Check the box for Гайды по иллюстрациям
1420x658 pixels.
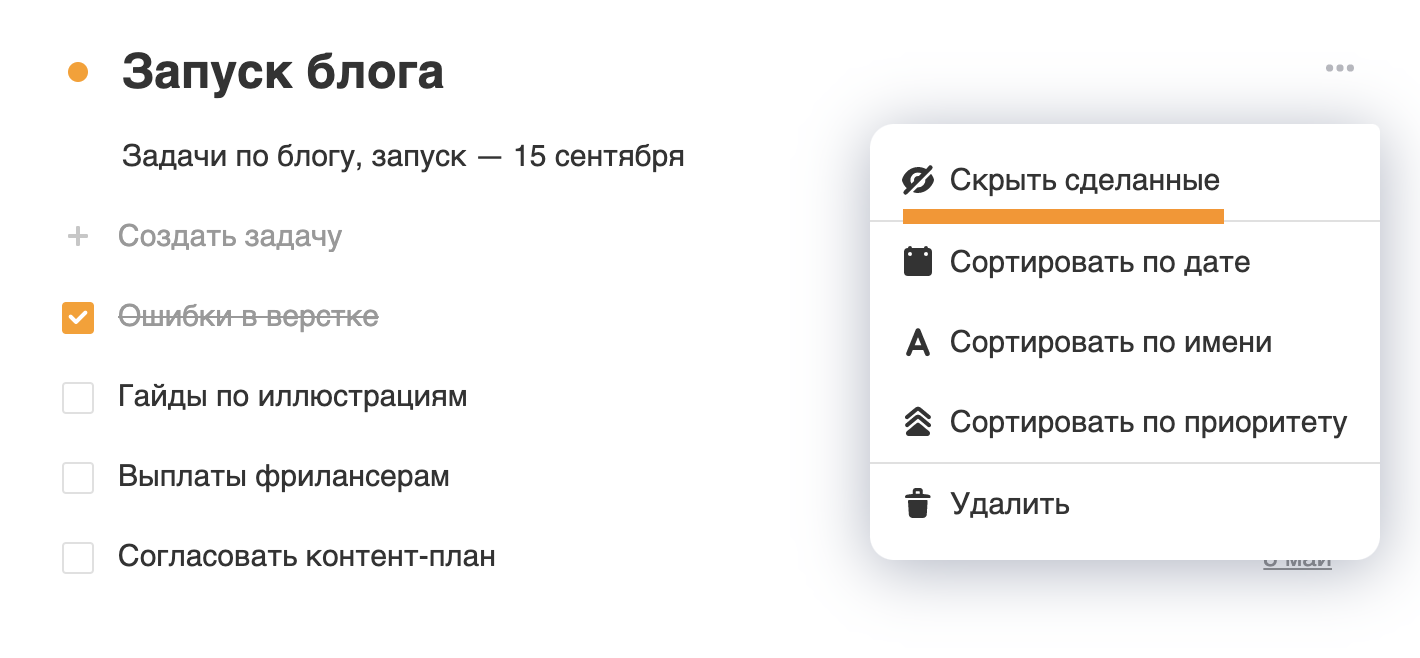tap(78, 398)
